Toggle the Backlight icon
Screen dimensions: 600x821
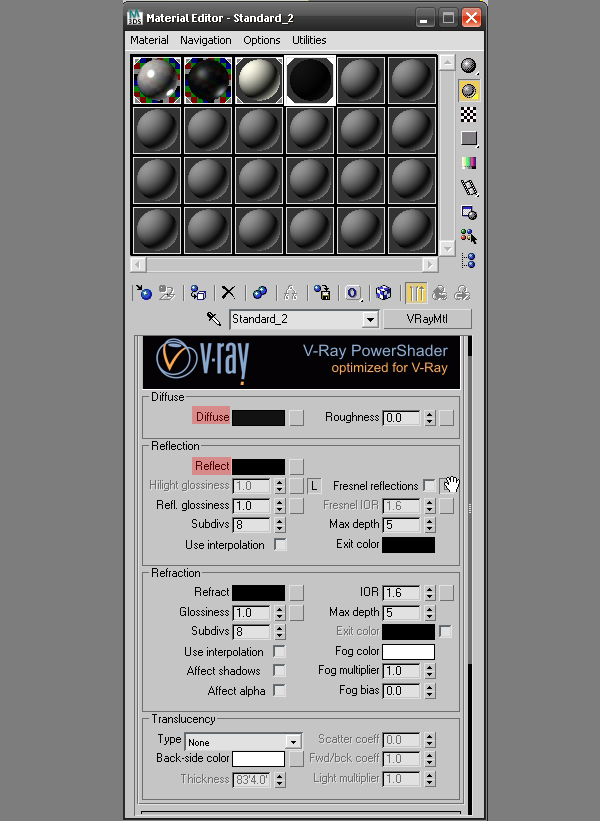(469, 91)
